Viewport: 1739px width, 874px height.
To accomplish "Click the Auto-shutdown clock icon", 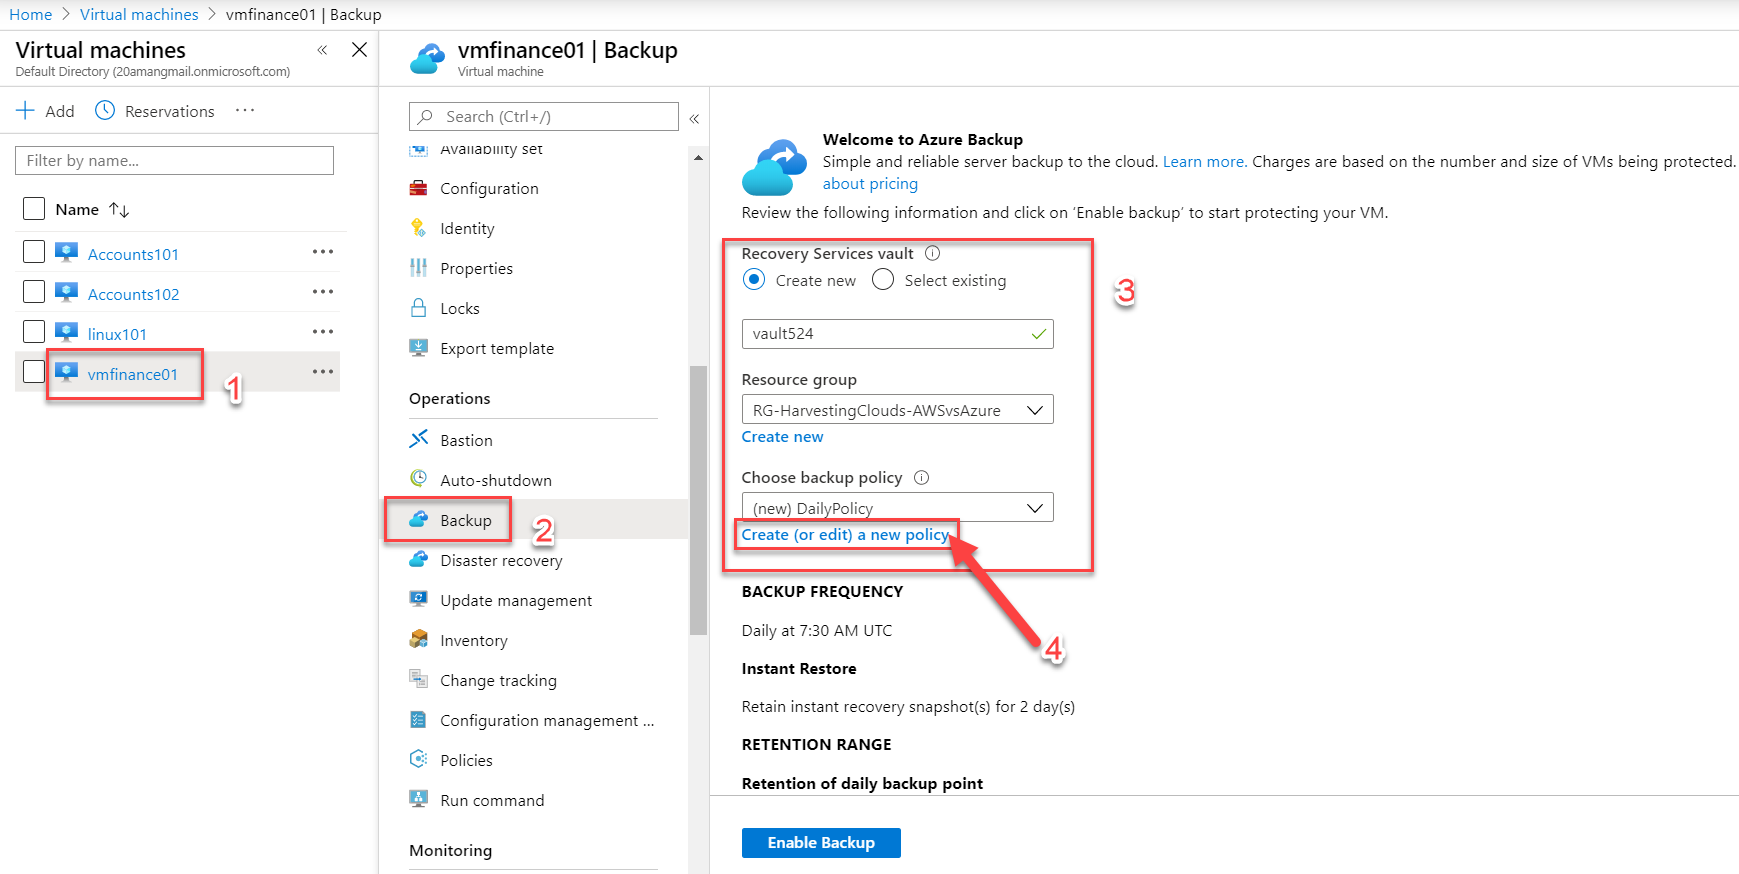I will click(x=419, y=479).
